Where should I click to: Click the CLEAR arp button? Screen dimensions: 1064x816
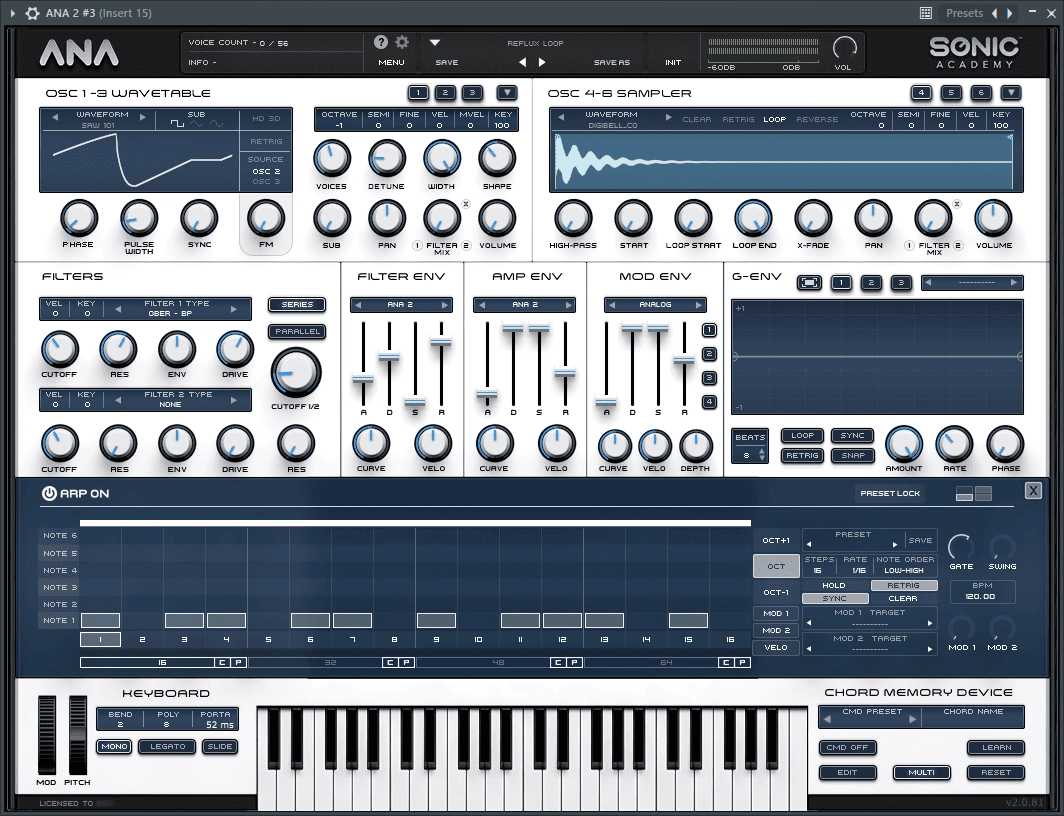pyautogui.click(x=902, y=598)
